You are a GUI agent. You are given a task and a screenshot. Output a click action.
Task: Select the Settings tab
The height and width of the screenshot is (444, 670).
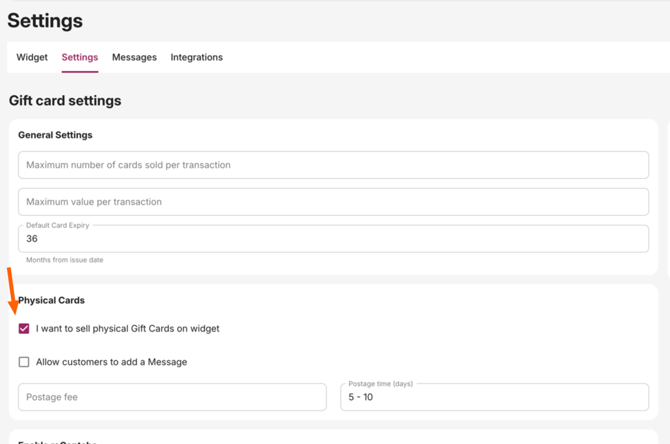click(80, 57)
